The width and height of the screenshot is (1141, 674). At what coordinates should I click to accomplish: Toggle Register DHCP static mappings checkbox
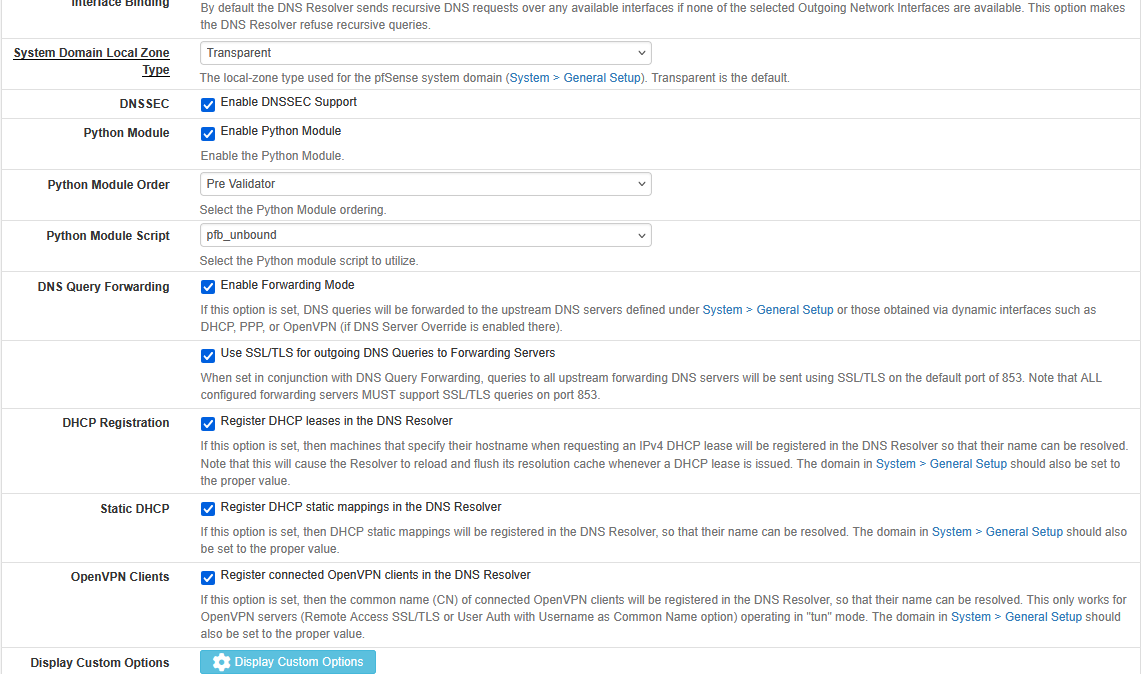(x=208, y=509)
